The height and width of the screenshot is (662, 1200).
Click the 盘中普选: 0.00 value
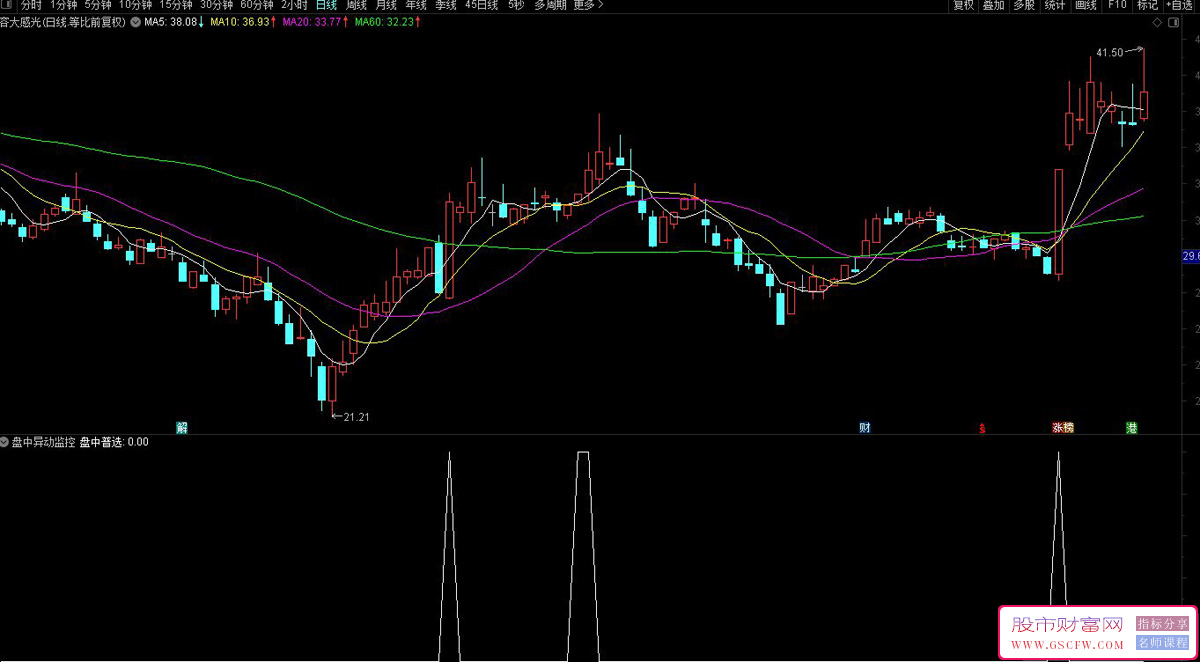click(114, 441)
